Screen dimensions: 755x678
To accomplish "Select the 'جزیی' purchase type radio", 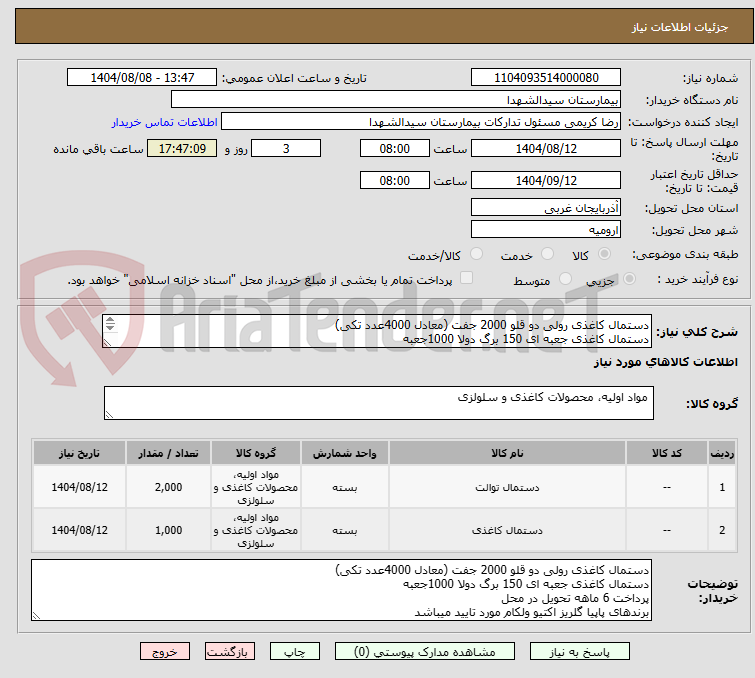I will 629,279.
